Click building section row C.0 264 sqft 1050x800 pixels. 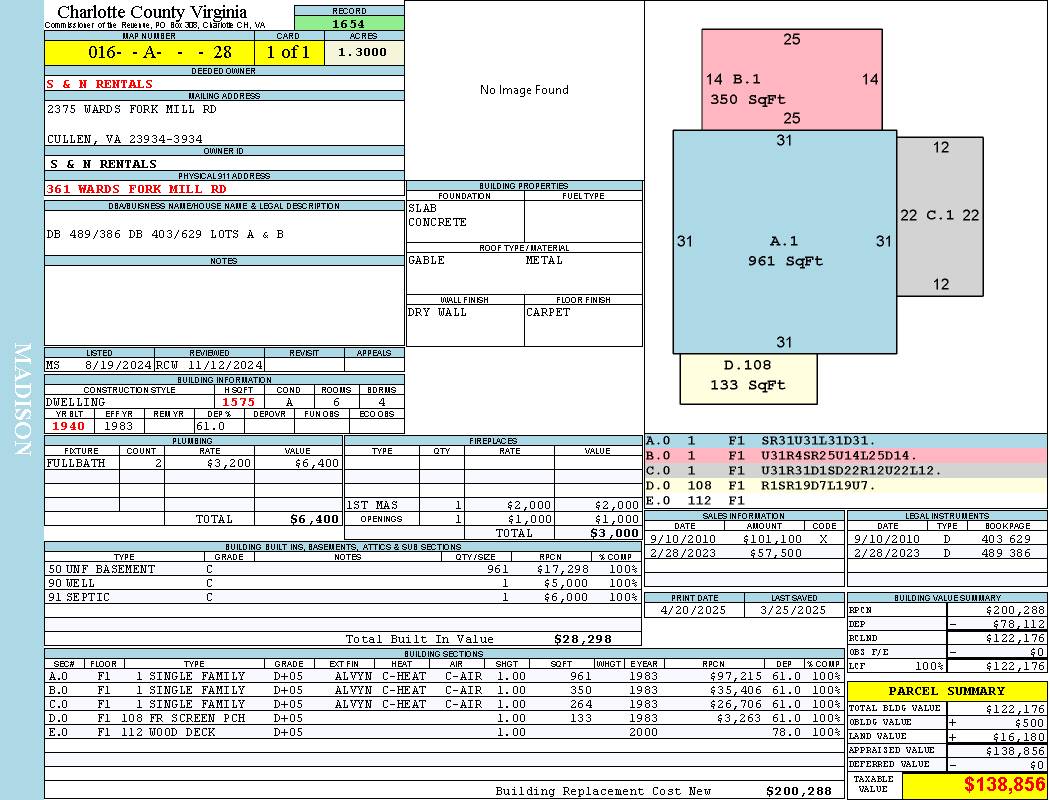(x=444, y=704)
